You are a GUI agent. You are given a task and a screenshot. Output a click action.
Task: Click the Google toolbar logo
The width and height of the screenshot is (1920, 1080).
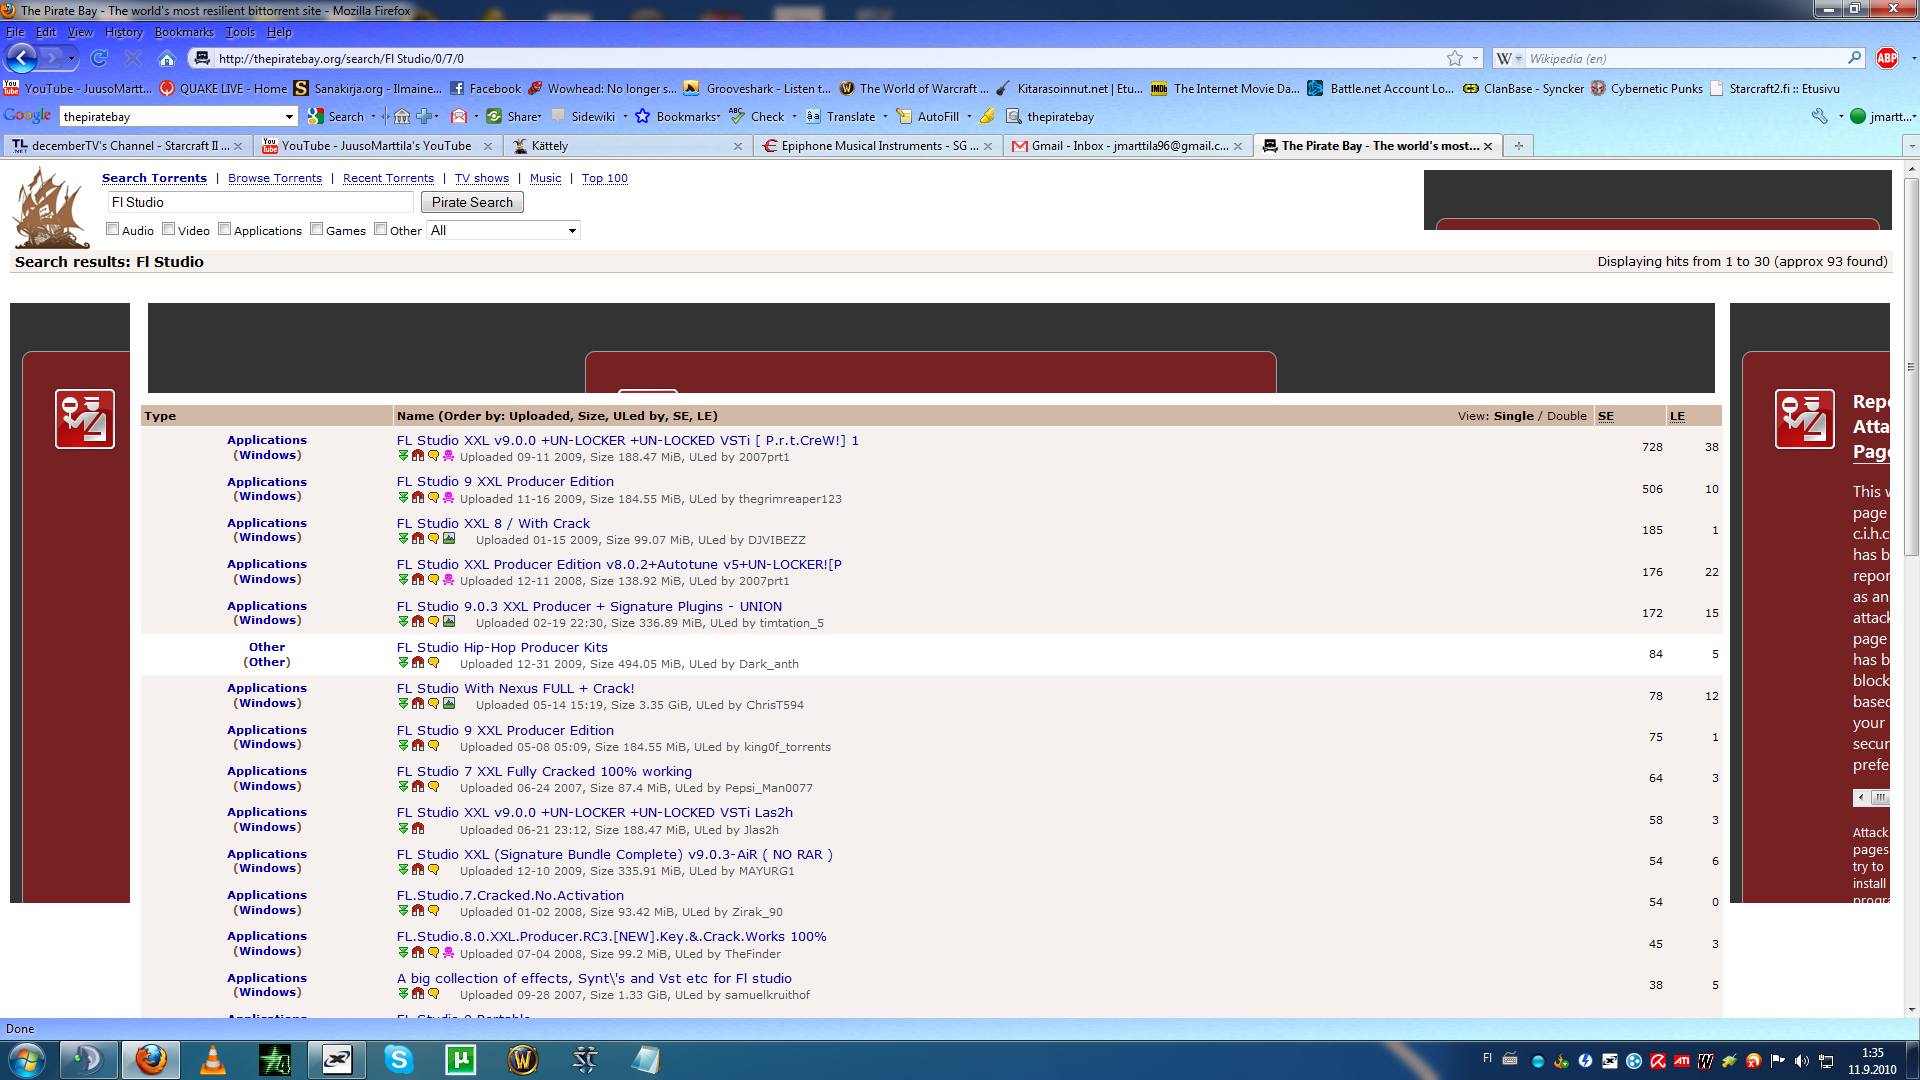(27, 116)
